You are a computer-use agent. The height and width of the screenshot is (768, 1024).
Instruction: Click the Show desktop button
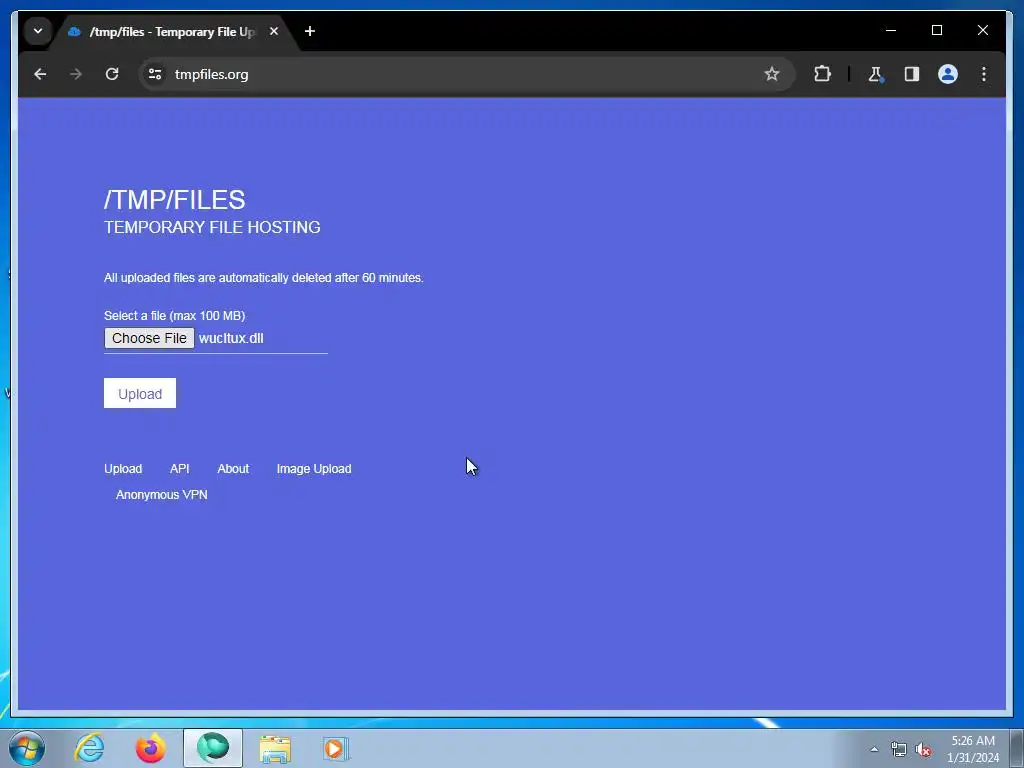(x=1017, y=749)
